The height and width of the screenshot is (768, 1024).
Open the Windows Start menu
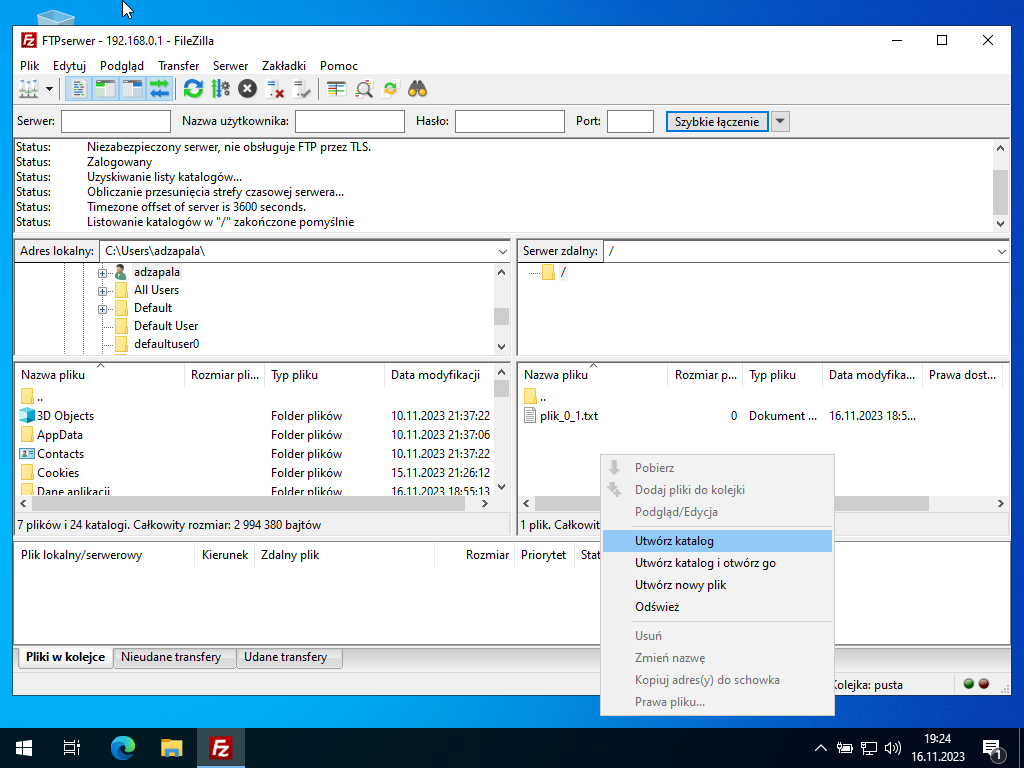pos(24,748)
